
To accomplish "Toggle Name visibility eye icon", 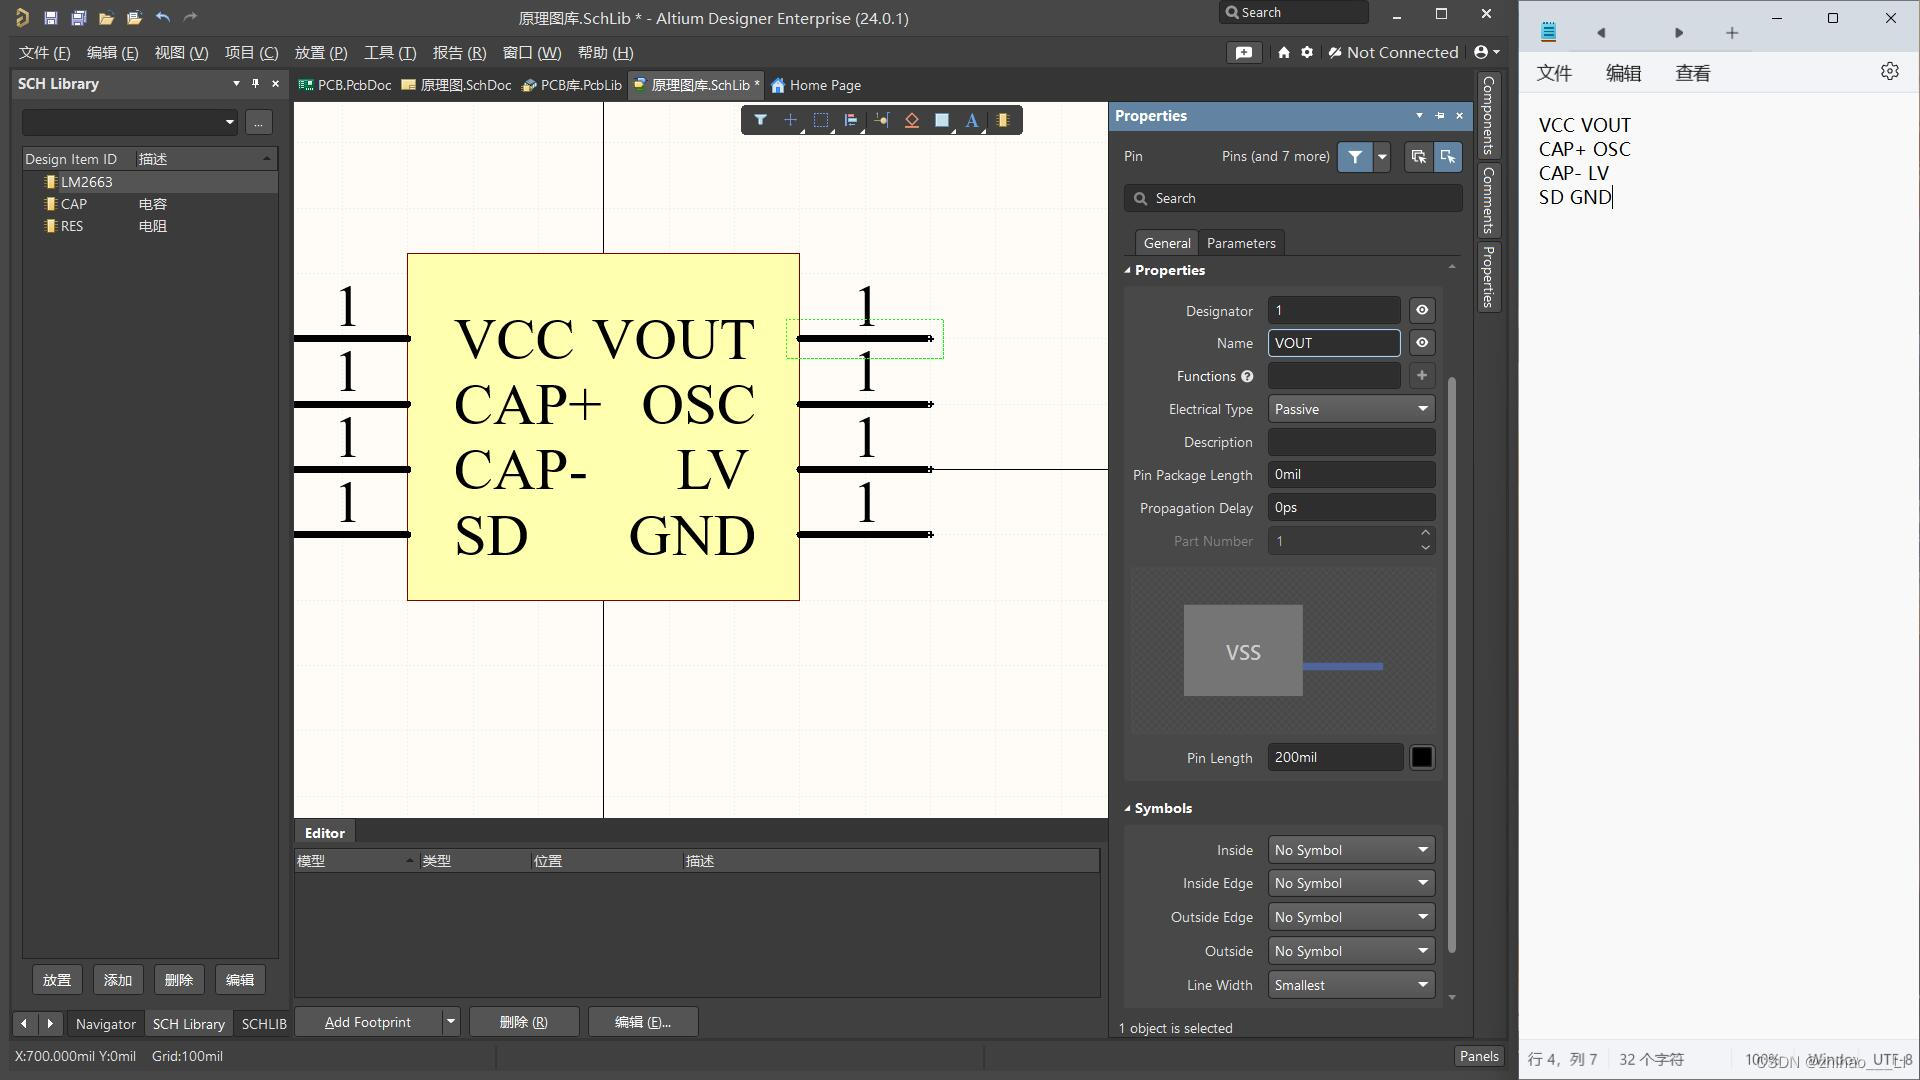I will click(x=1421, y=343).
